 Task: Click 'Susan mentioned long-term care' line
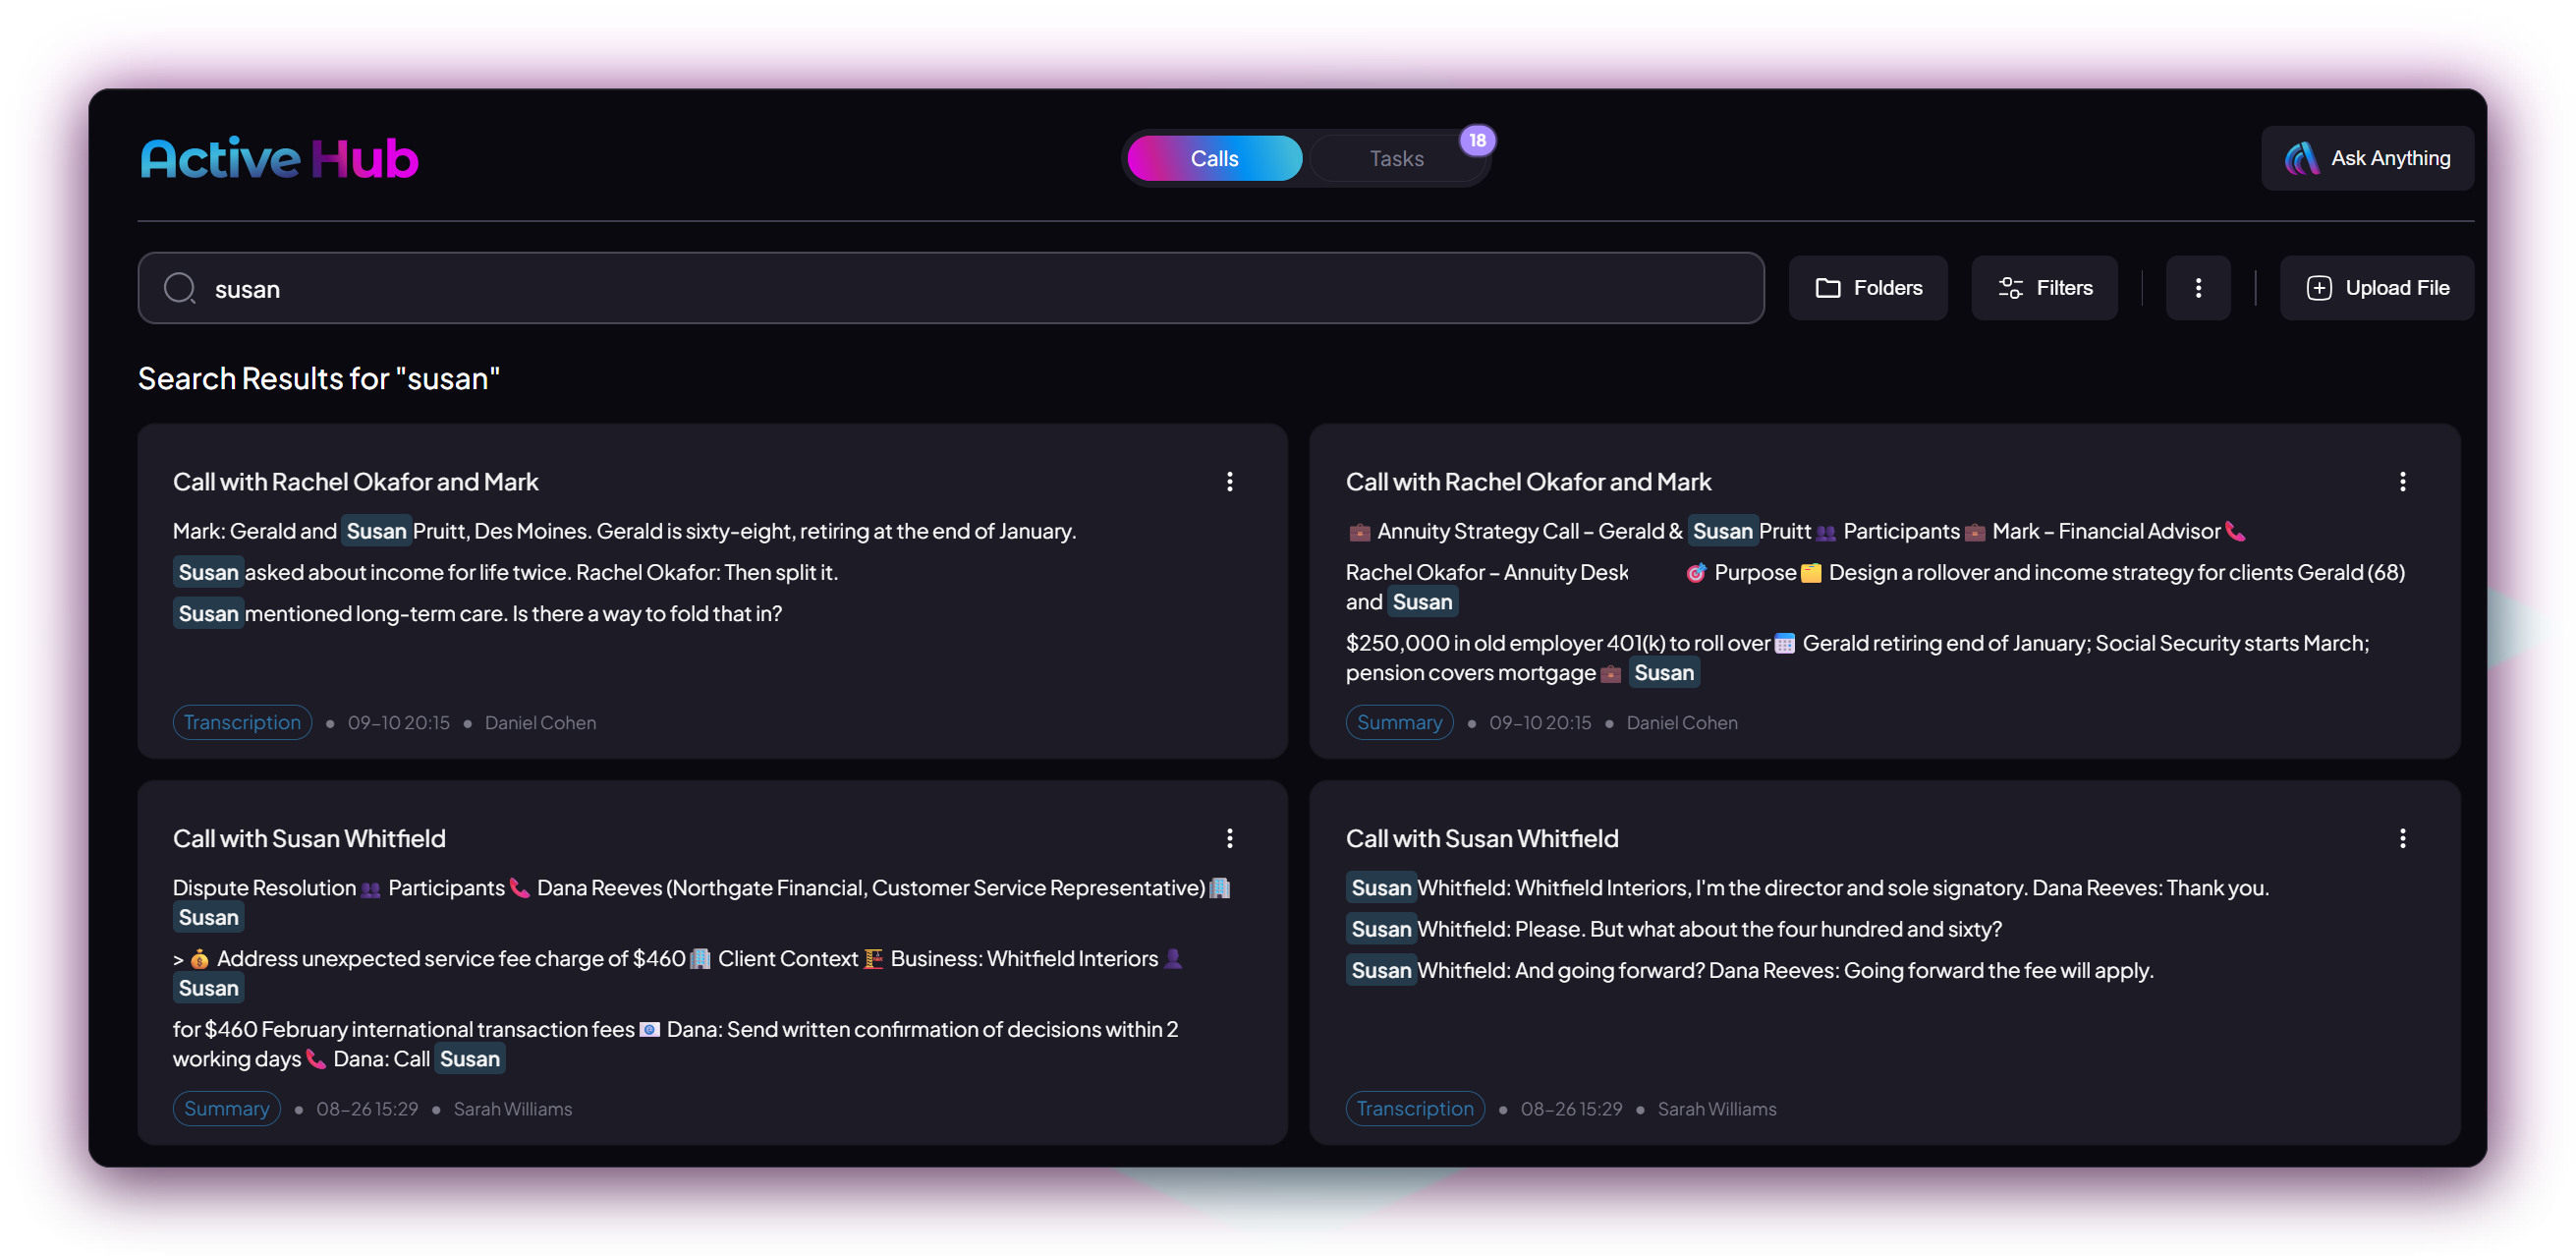point(477,613)
